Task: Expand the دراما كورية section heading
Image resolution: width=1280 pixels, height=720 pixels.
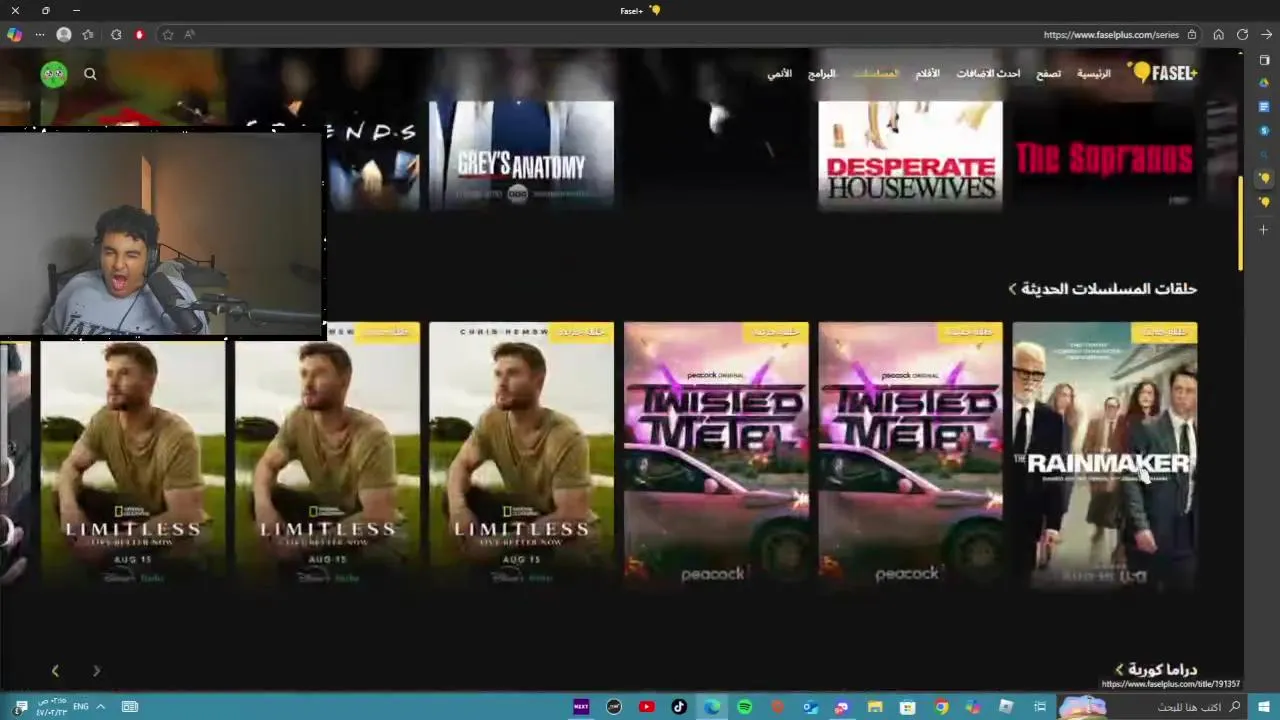Action: 1156,669
